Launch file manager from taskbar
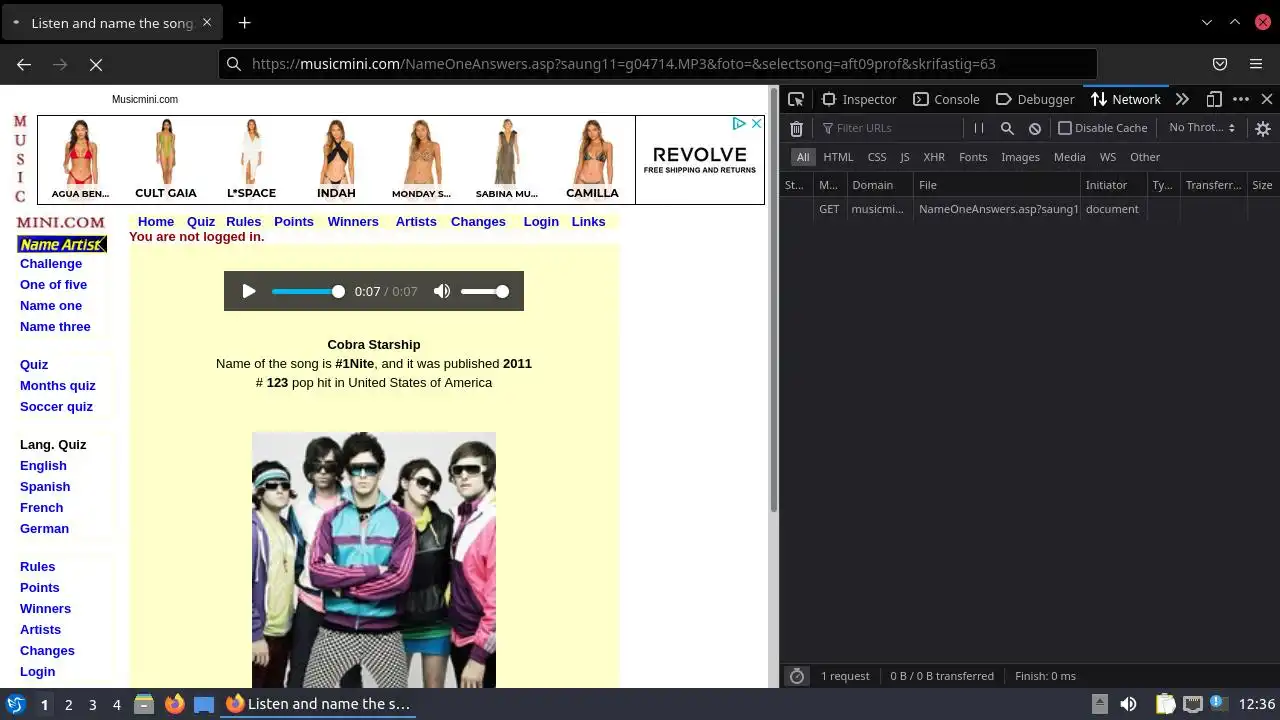 [x=144, y=704]
